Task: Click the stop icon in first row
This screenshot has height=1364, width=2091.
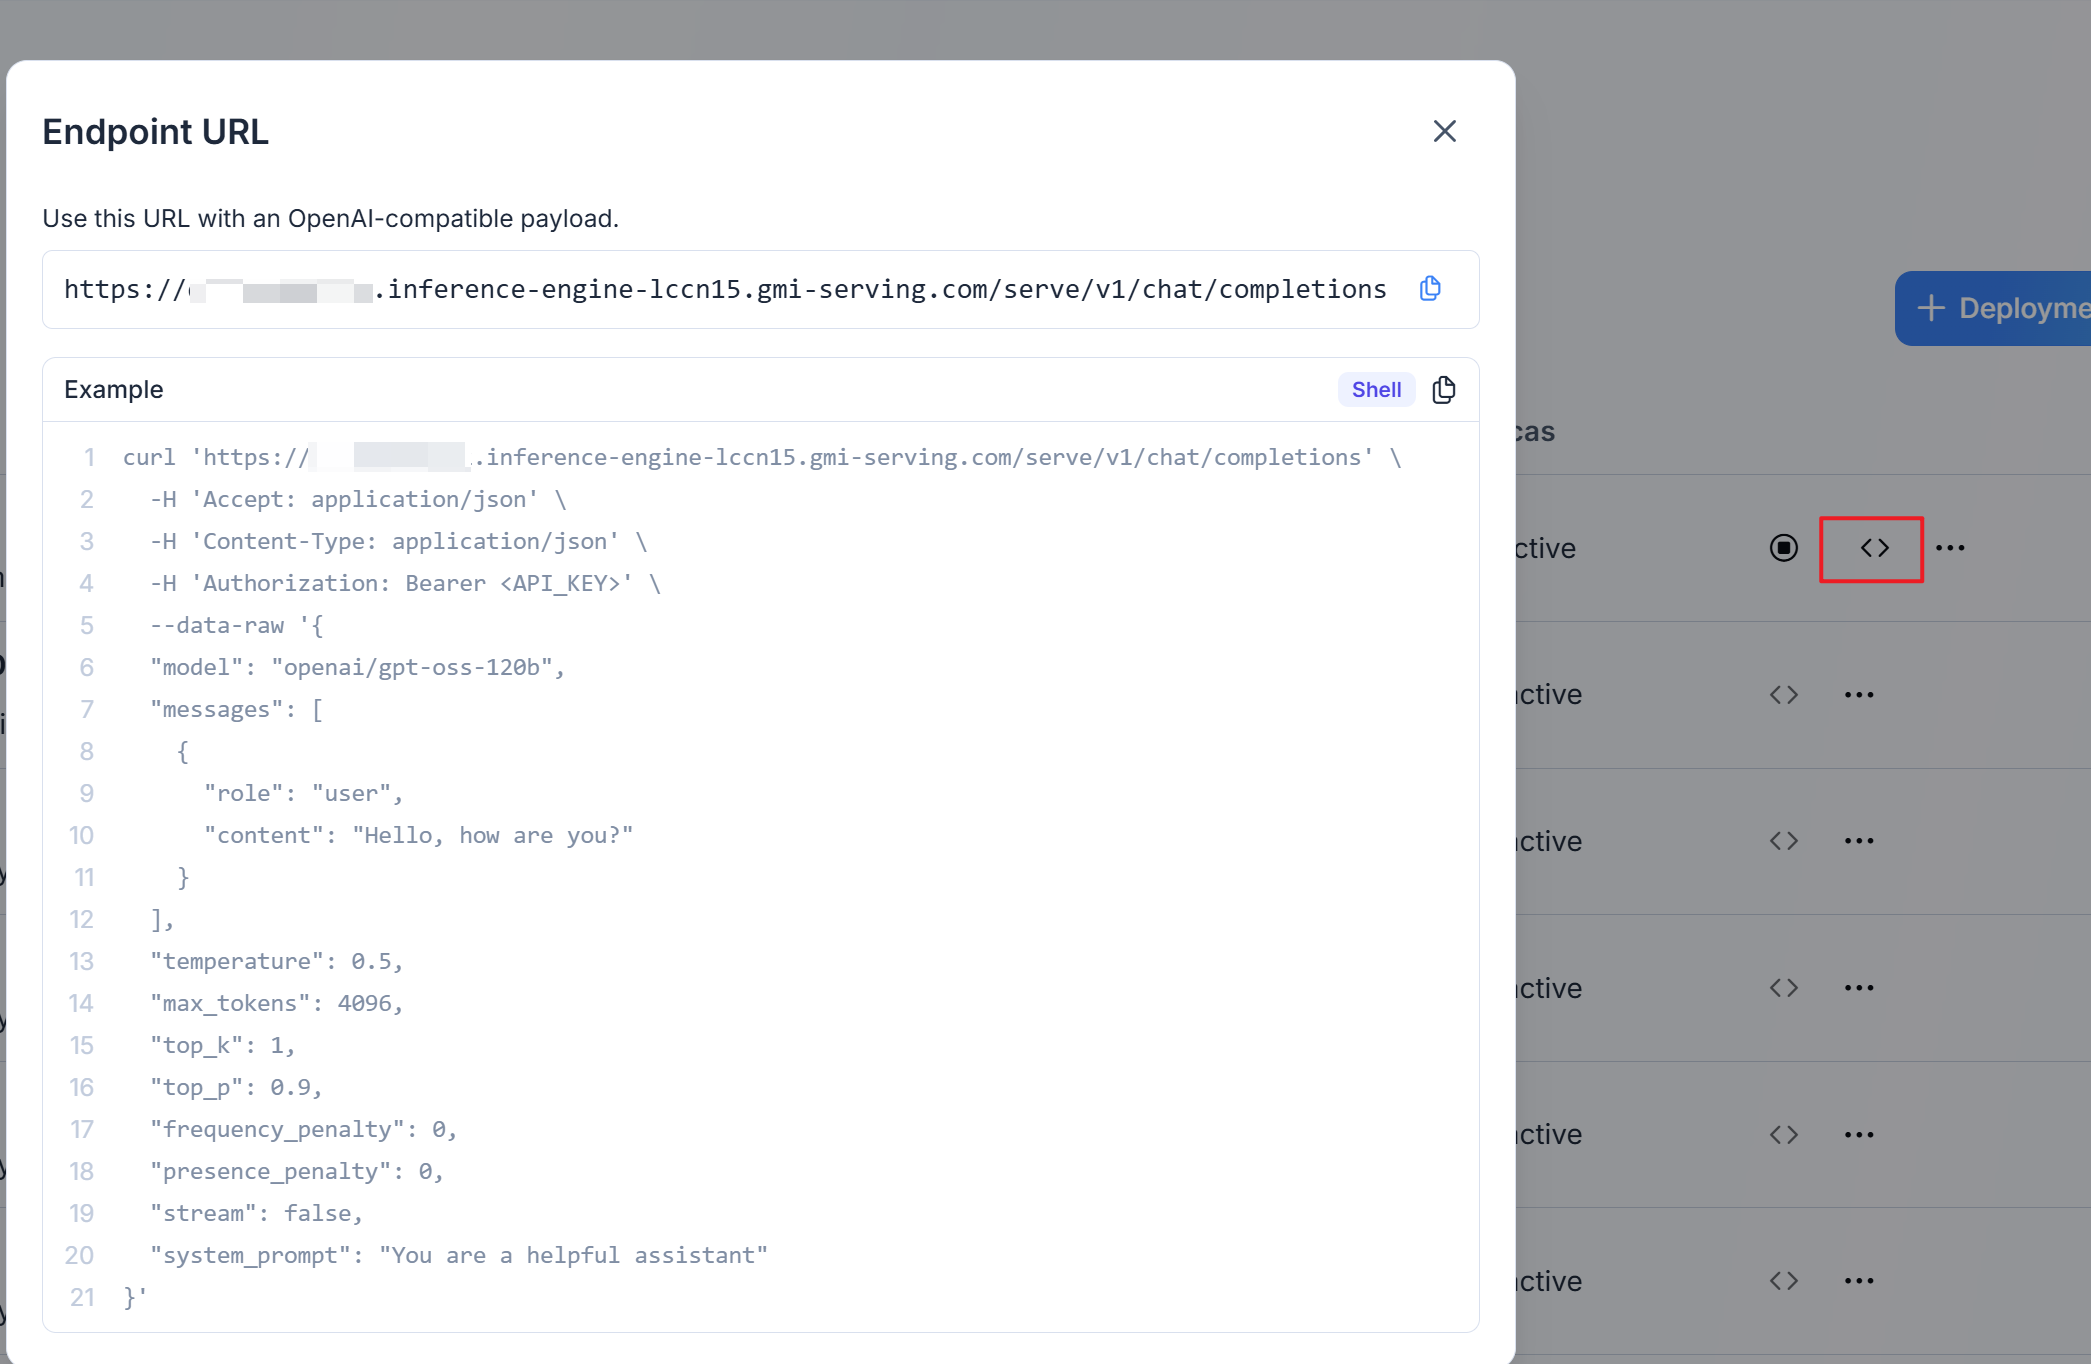Action: (x=1783, y=548)
